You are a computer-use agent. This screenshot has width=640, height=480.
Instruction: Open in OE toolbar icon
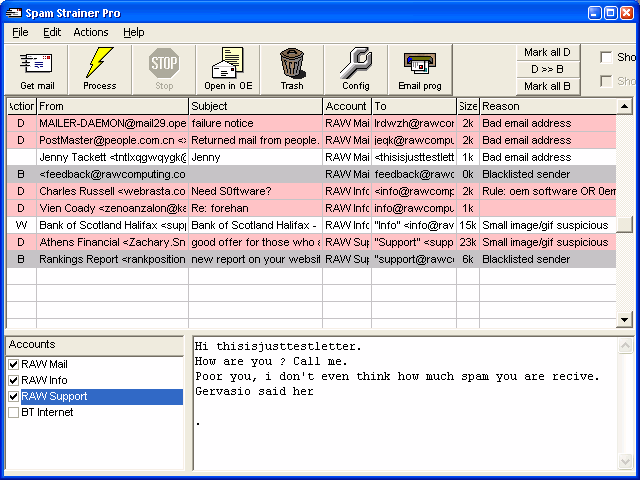(x=228, y=63)
